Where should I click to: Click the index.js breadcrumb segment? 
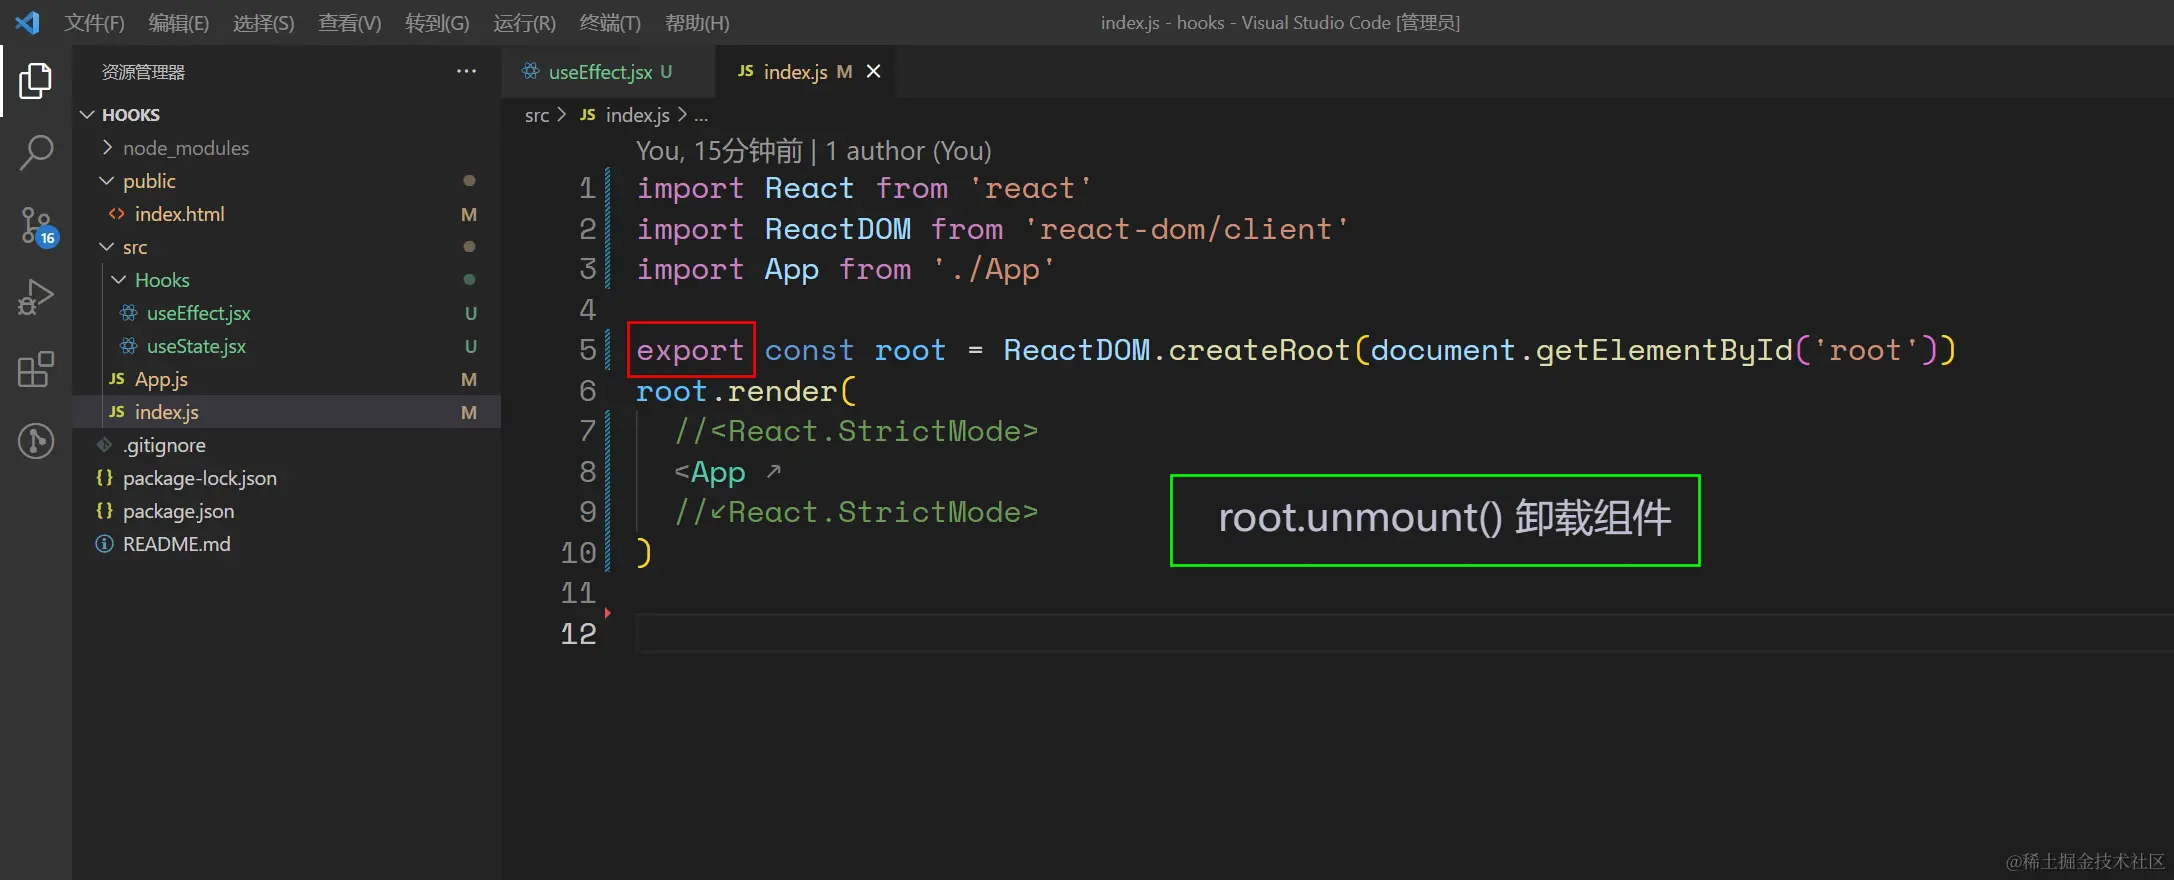(x=638, y=116)
